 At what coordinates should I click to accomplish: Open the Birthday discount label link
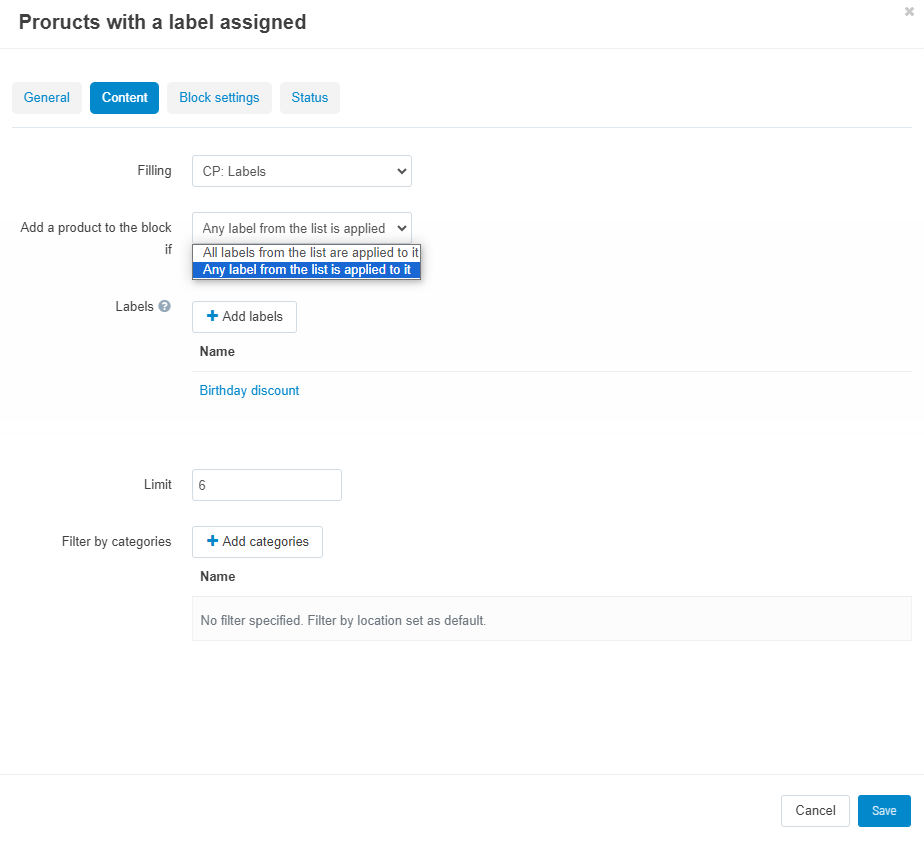coord(249,391)
